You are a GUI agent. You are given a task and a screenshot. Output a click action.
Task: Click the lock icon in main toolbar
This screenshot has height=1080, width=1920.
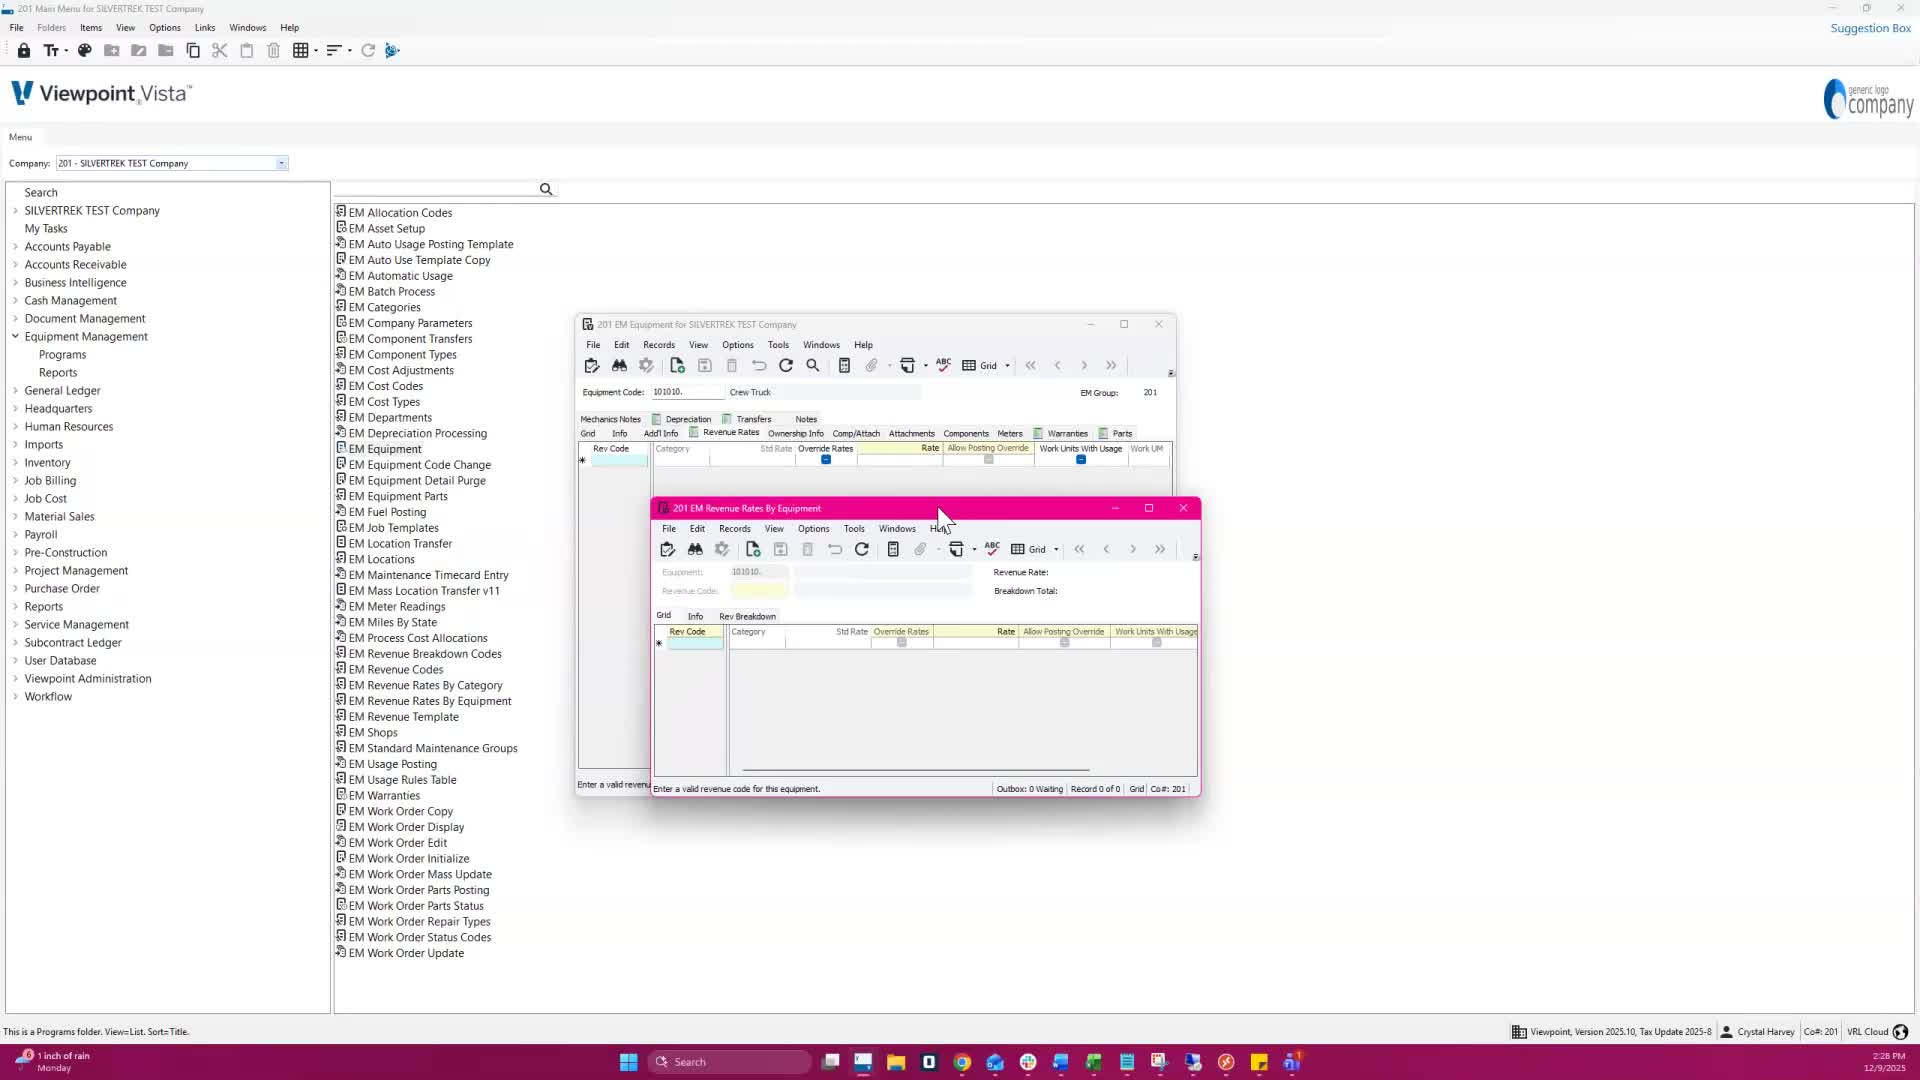click(x=23, y=50)
